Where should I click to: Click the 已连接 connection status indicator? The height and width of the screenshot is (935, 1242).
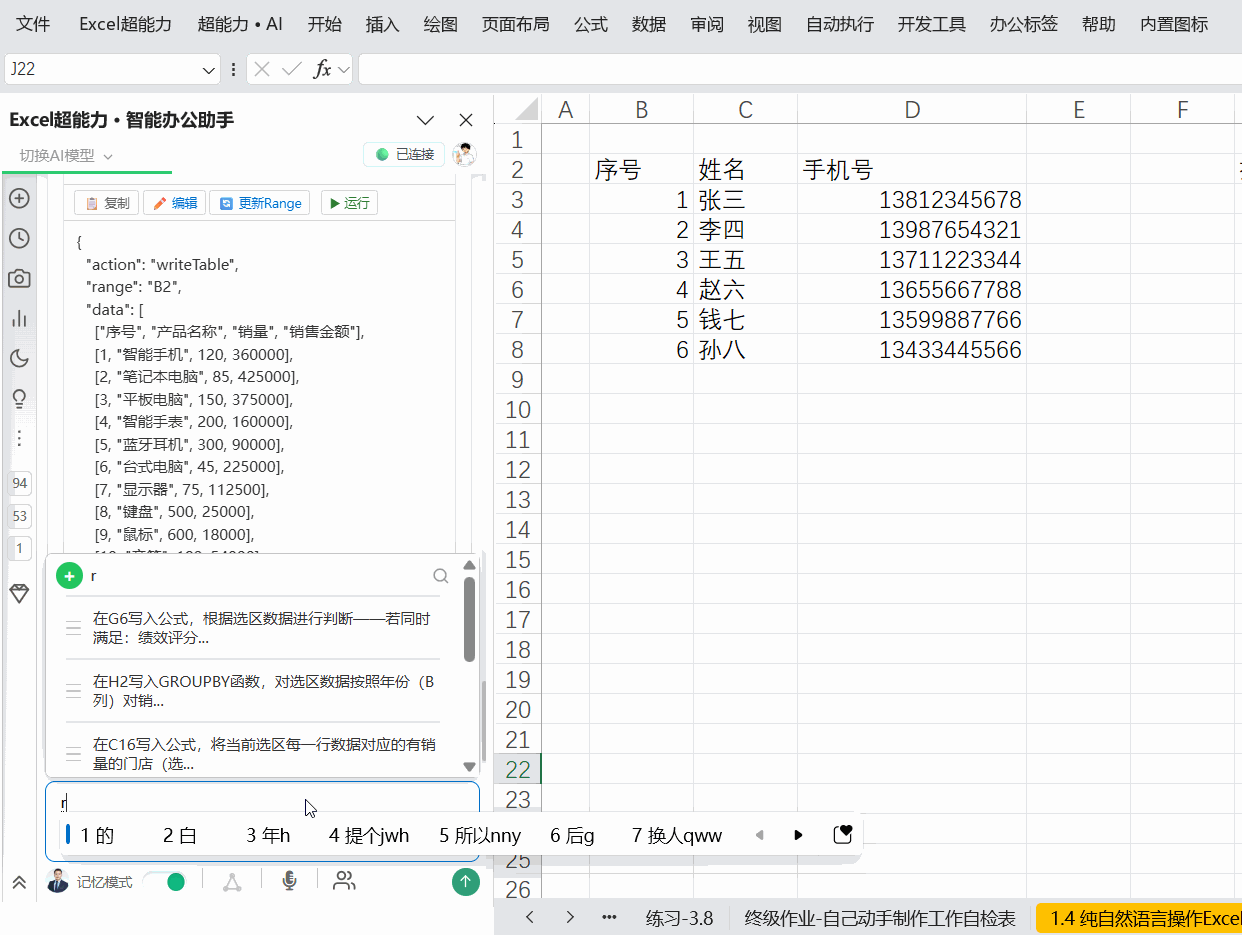pyautogui.click(x=405, y=154)
